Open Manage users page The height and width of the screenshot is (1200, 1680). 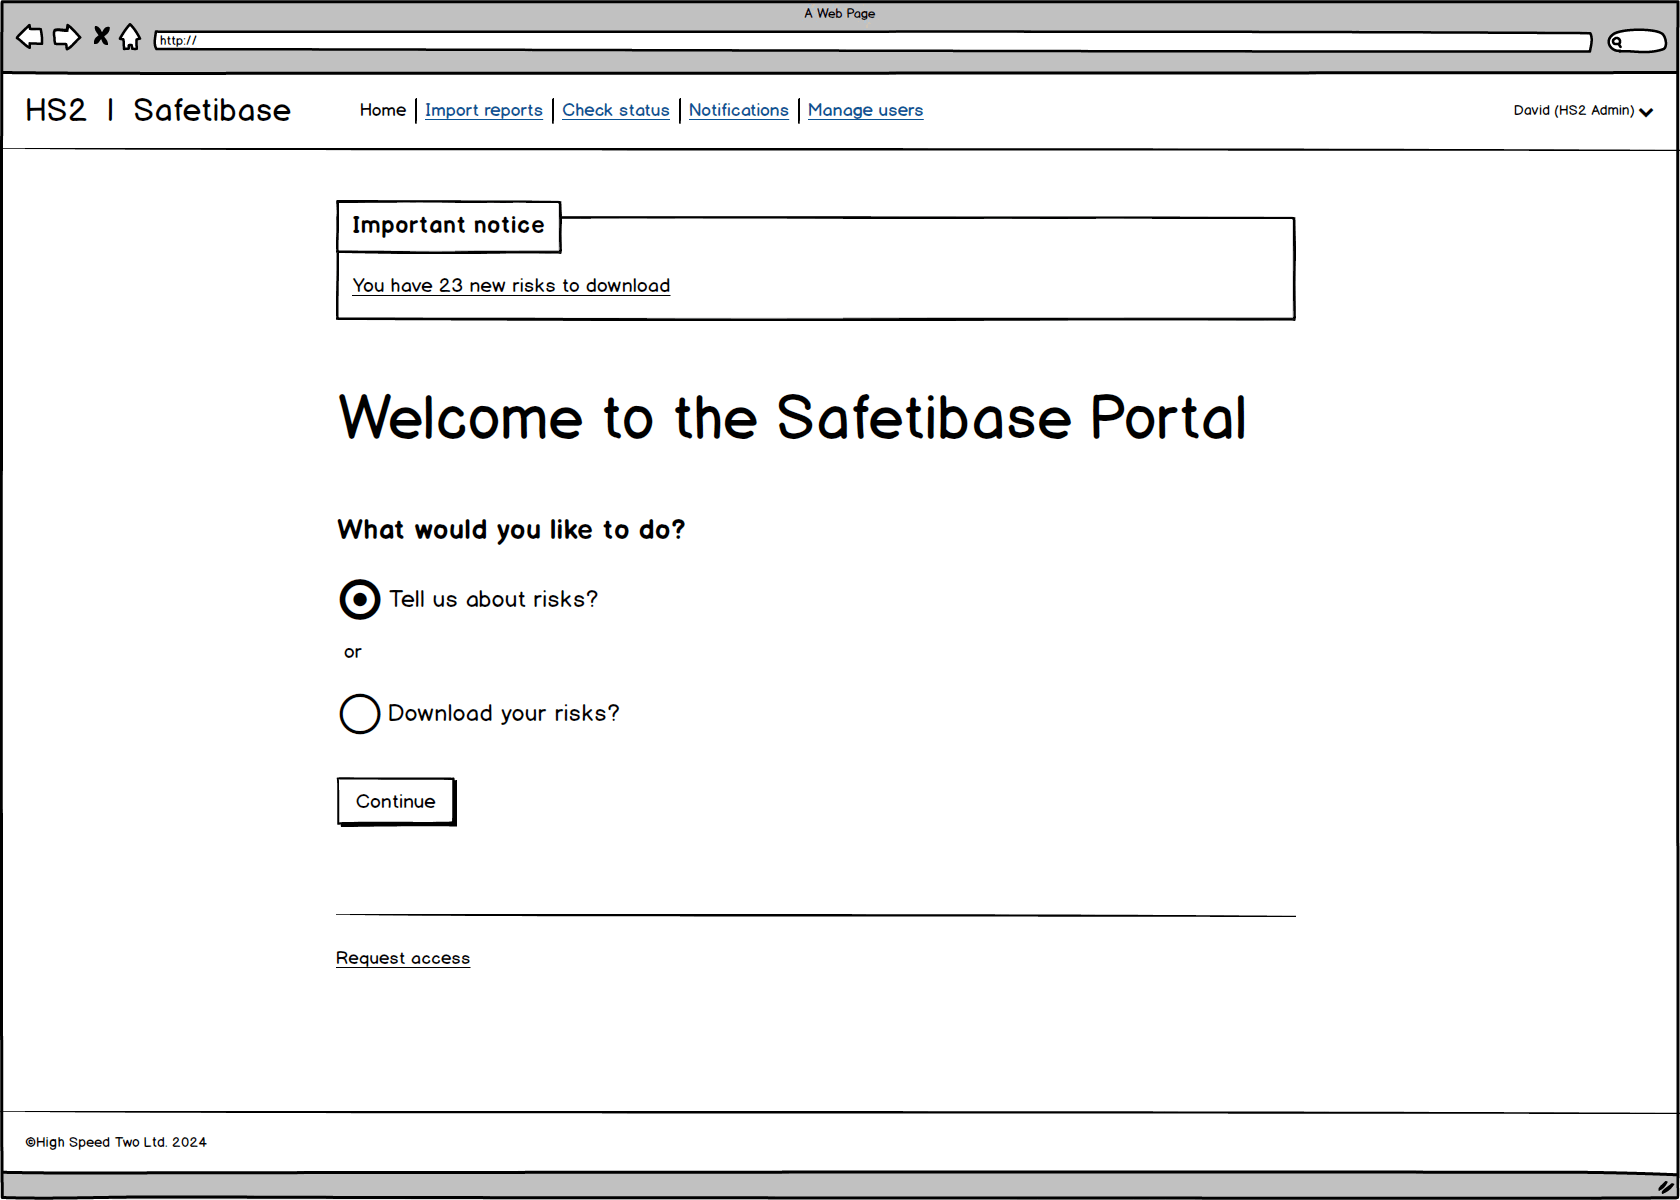pos(866,110)
